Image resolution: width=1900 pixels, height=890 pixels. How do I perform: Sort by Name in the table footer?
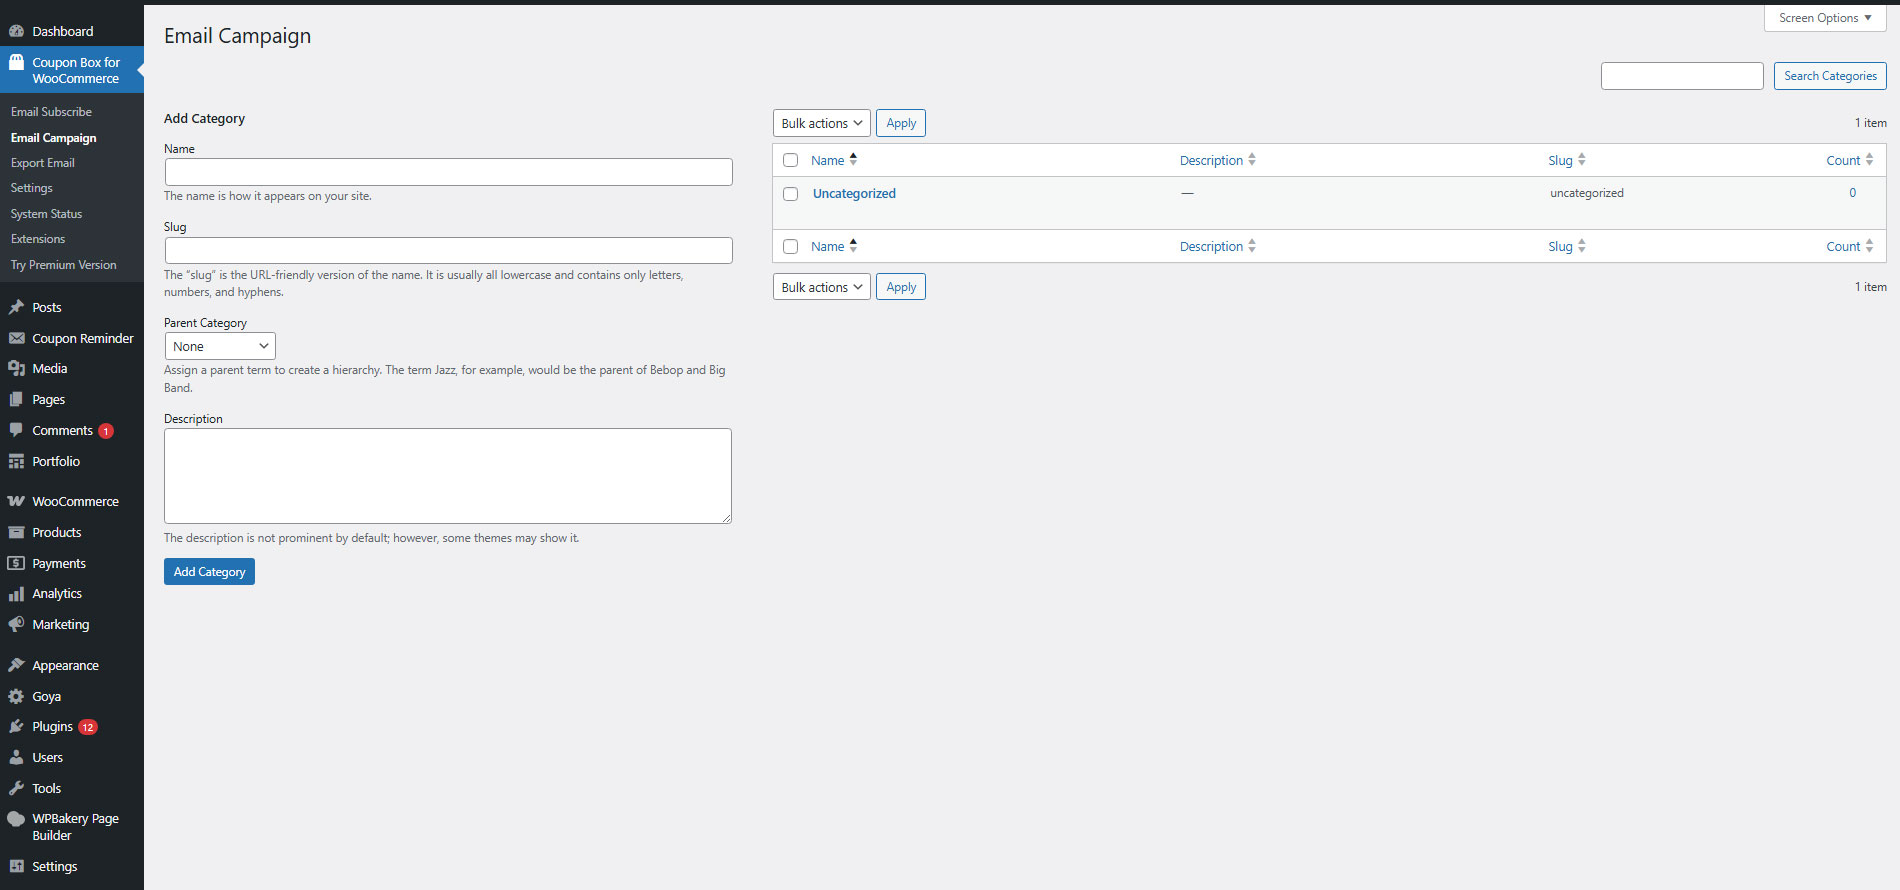(834, 246)
